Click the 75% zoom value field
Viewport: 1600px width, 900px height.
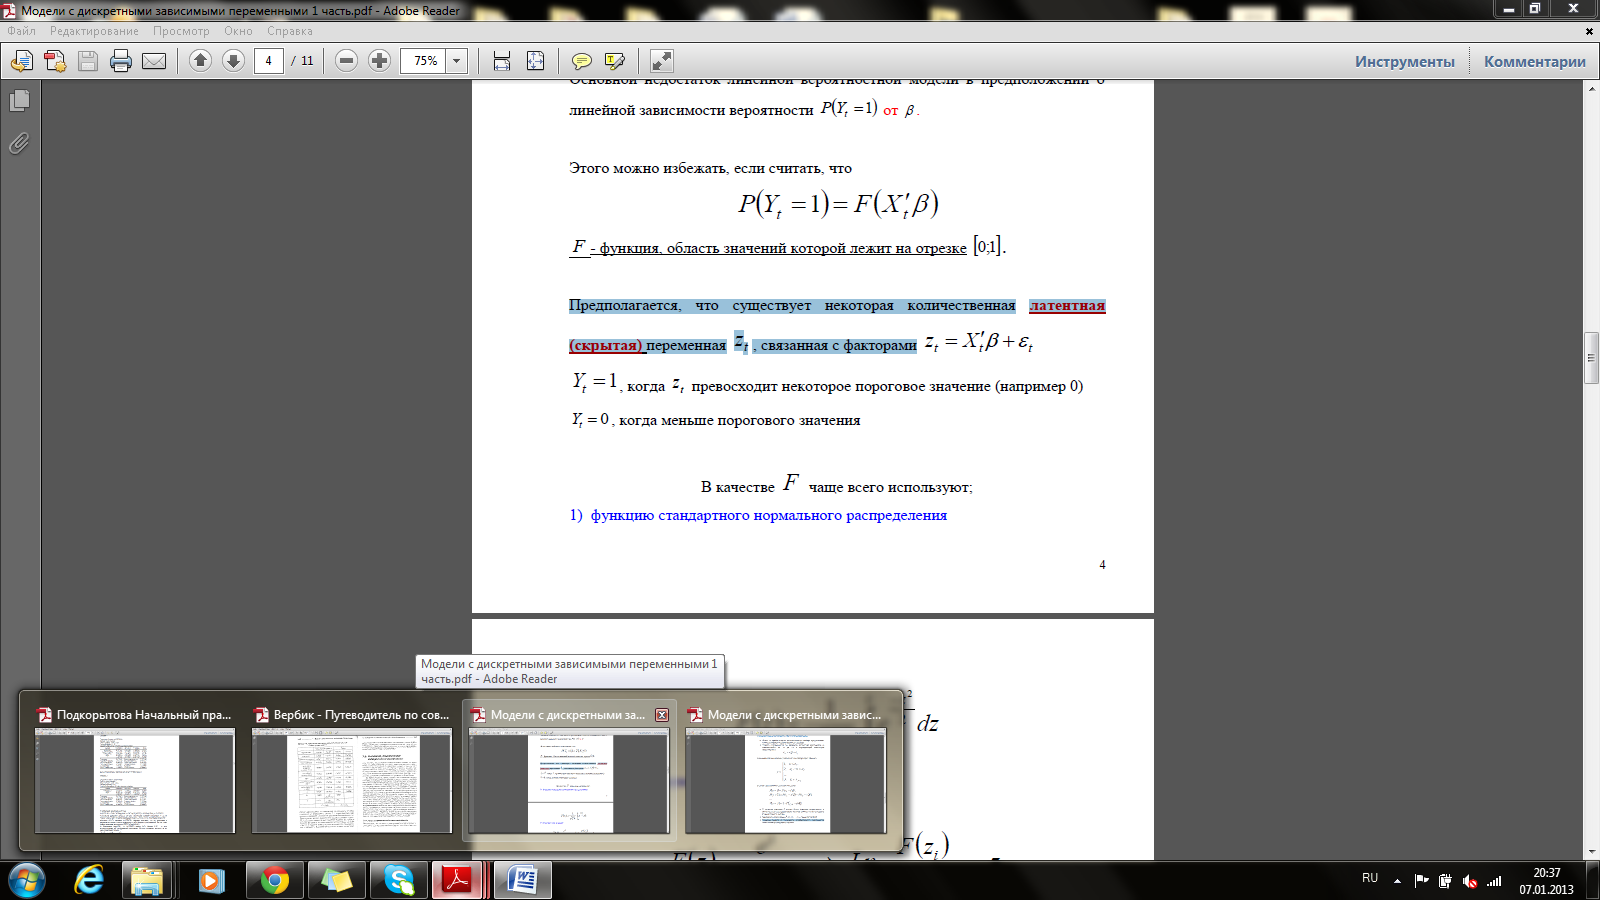coord(424,61)
